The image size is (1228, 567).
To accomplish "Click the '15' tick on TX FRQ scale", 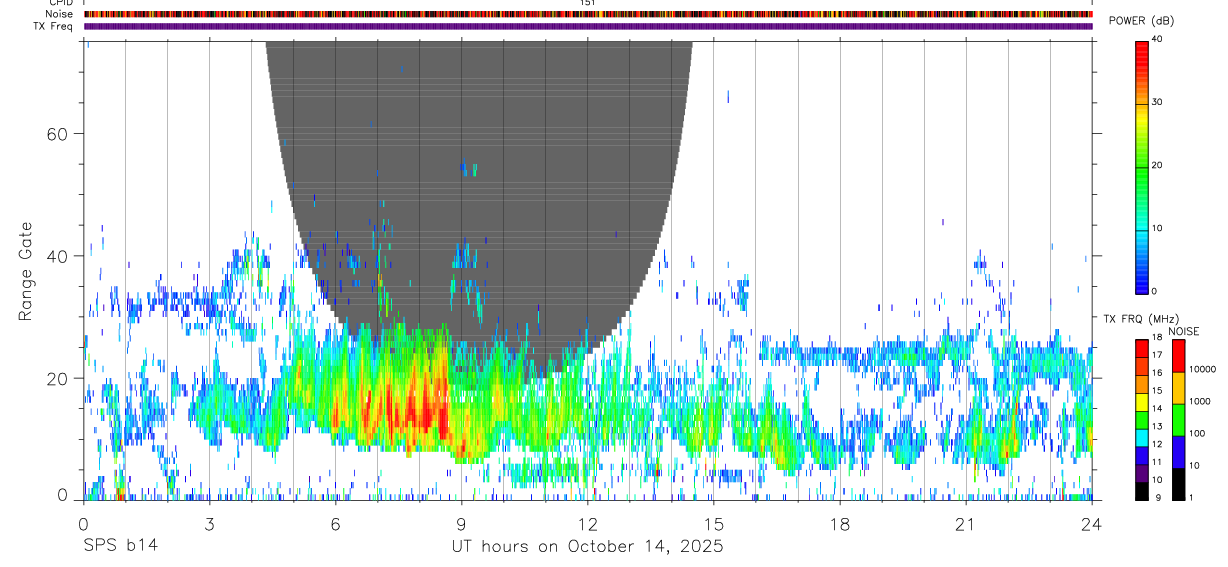I will (1157, 390).
